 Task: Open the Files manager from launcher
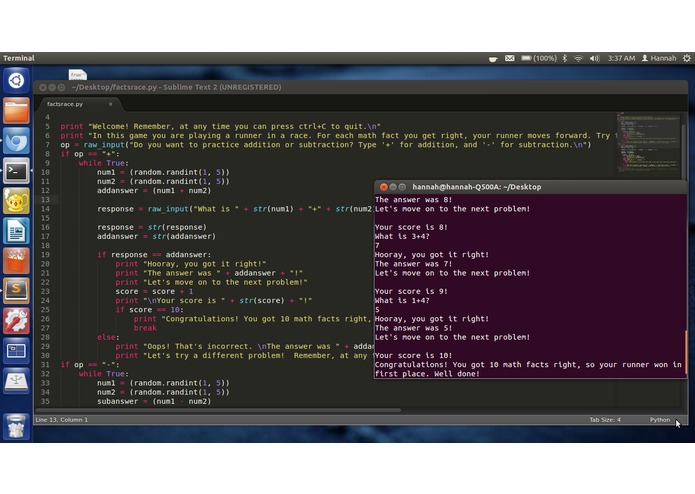click(x=16, y=111)
